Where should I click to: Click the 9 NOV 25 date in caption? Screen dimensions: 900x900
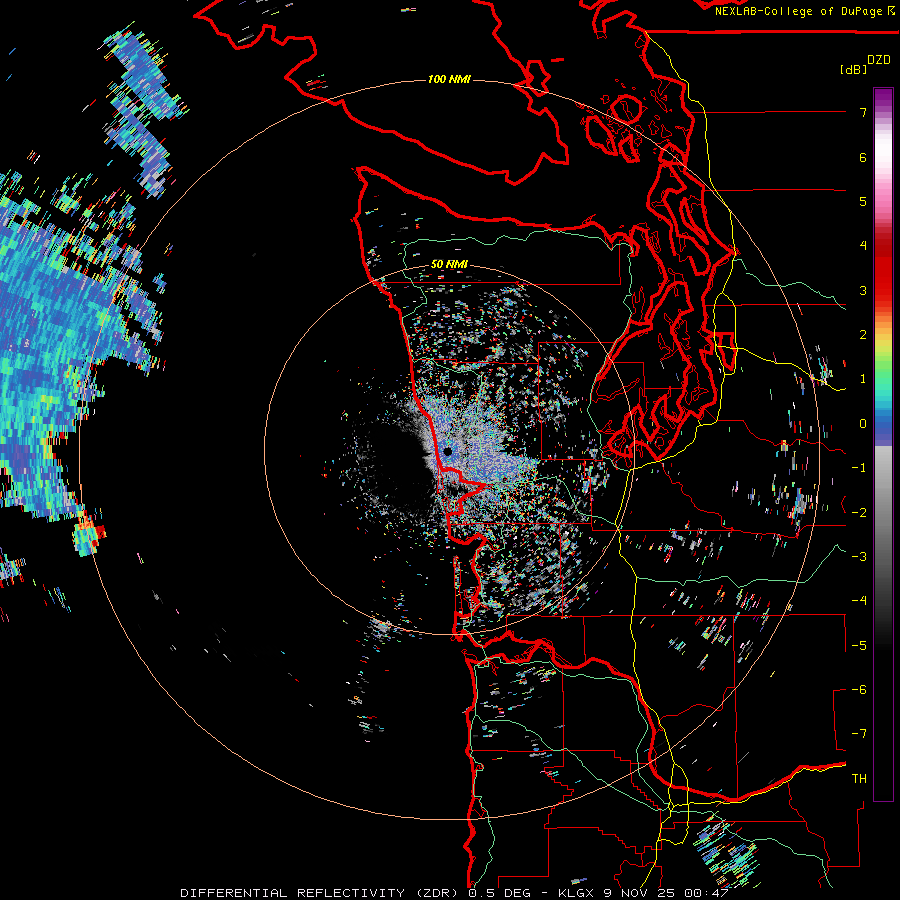click(639, 893)
